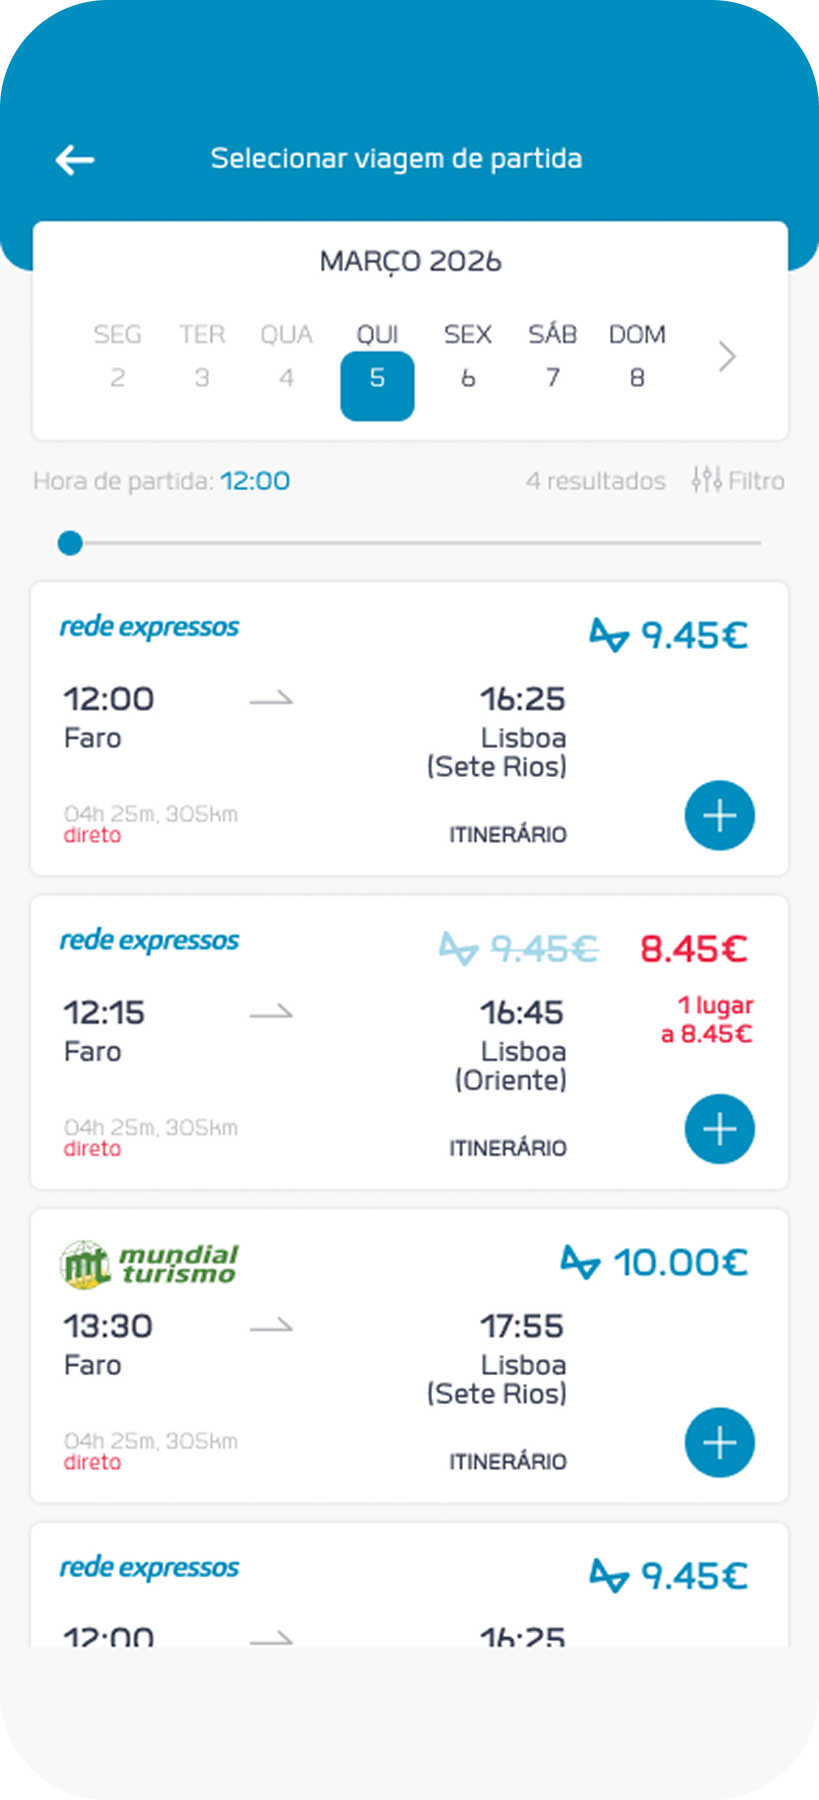Image resolution: width=819 pixels, height=1800 pixels.
Task: Open the Filtro filter options
Action: (x=738, y=481)
